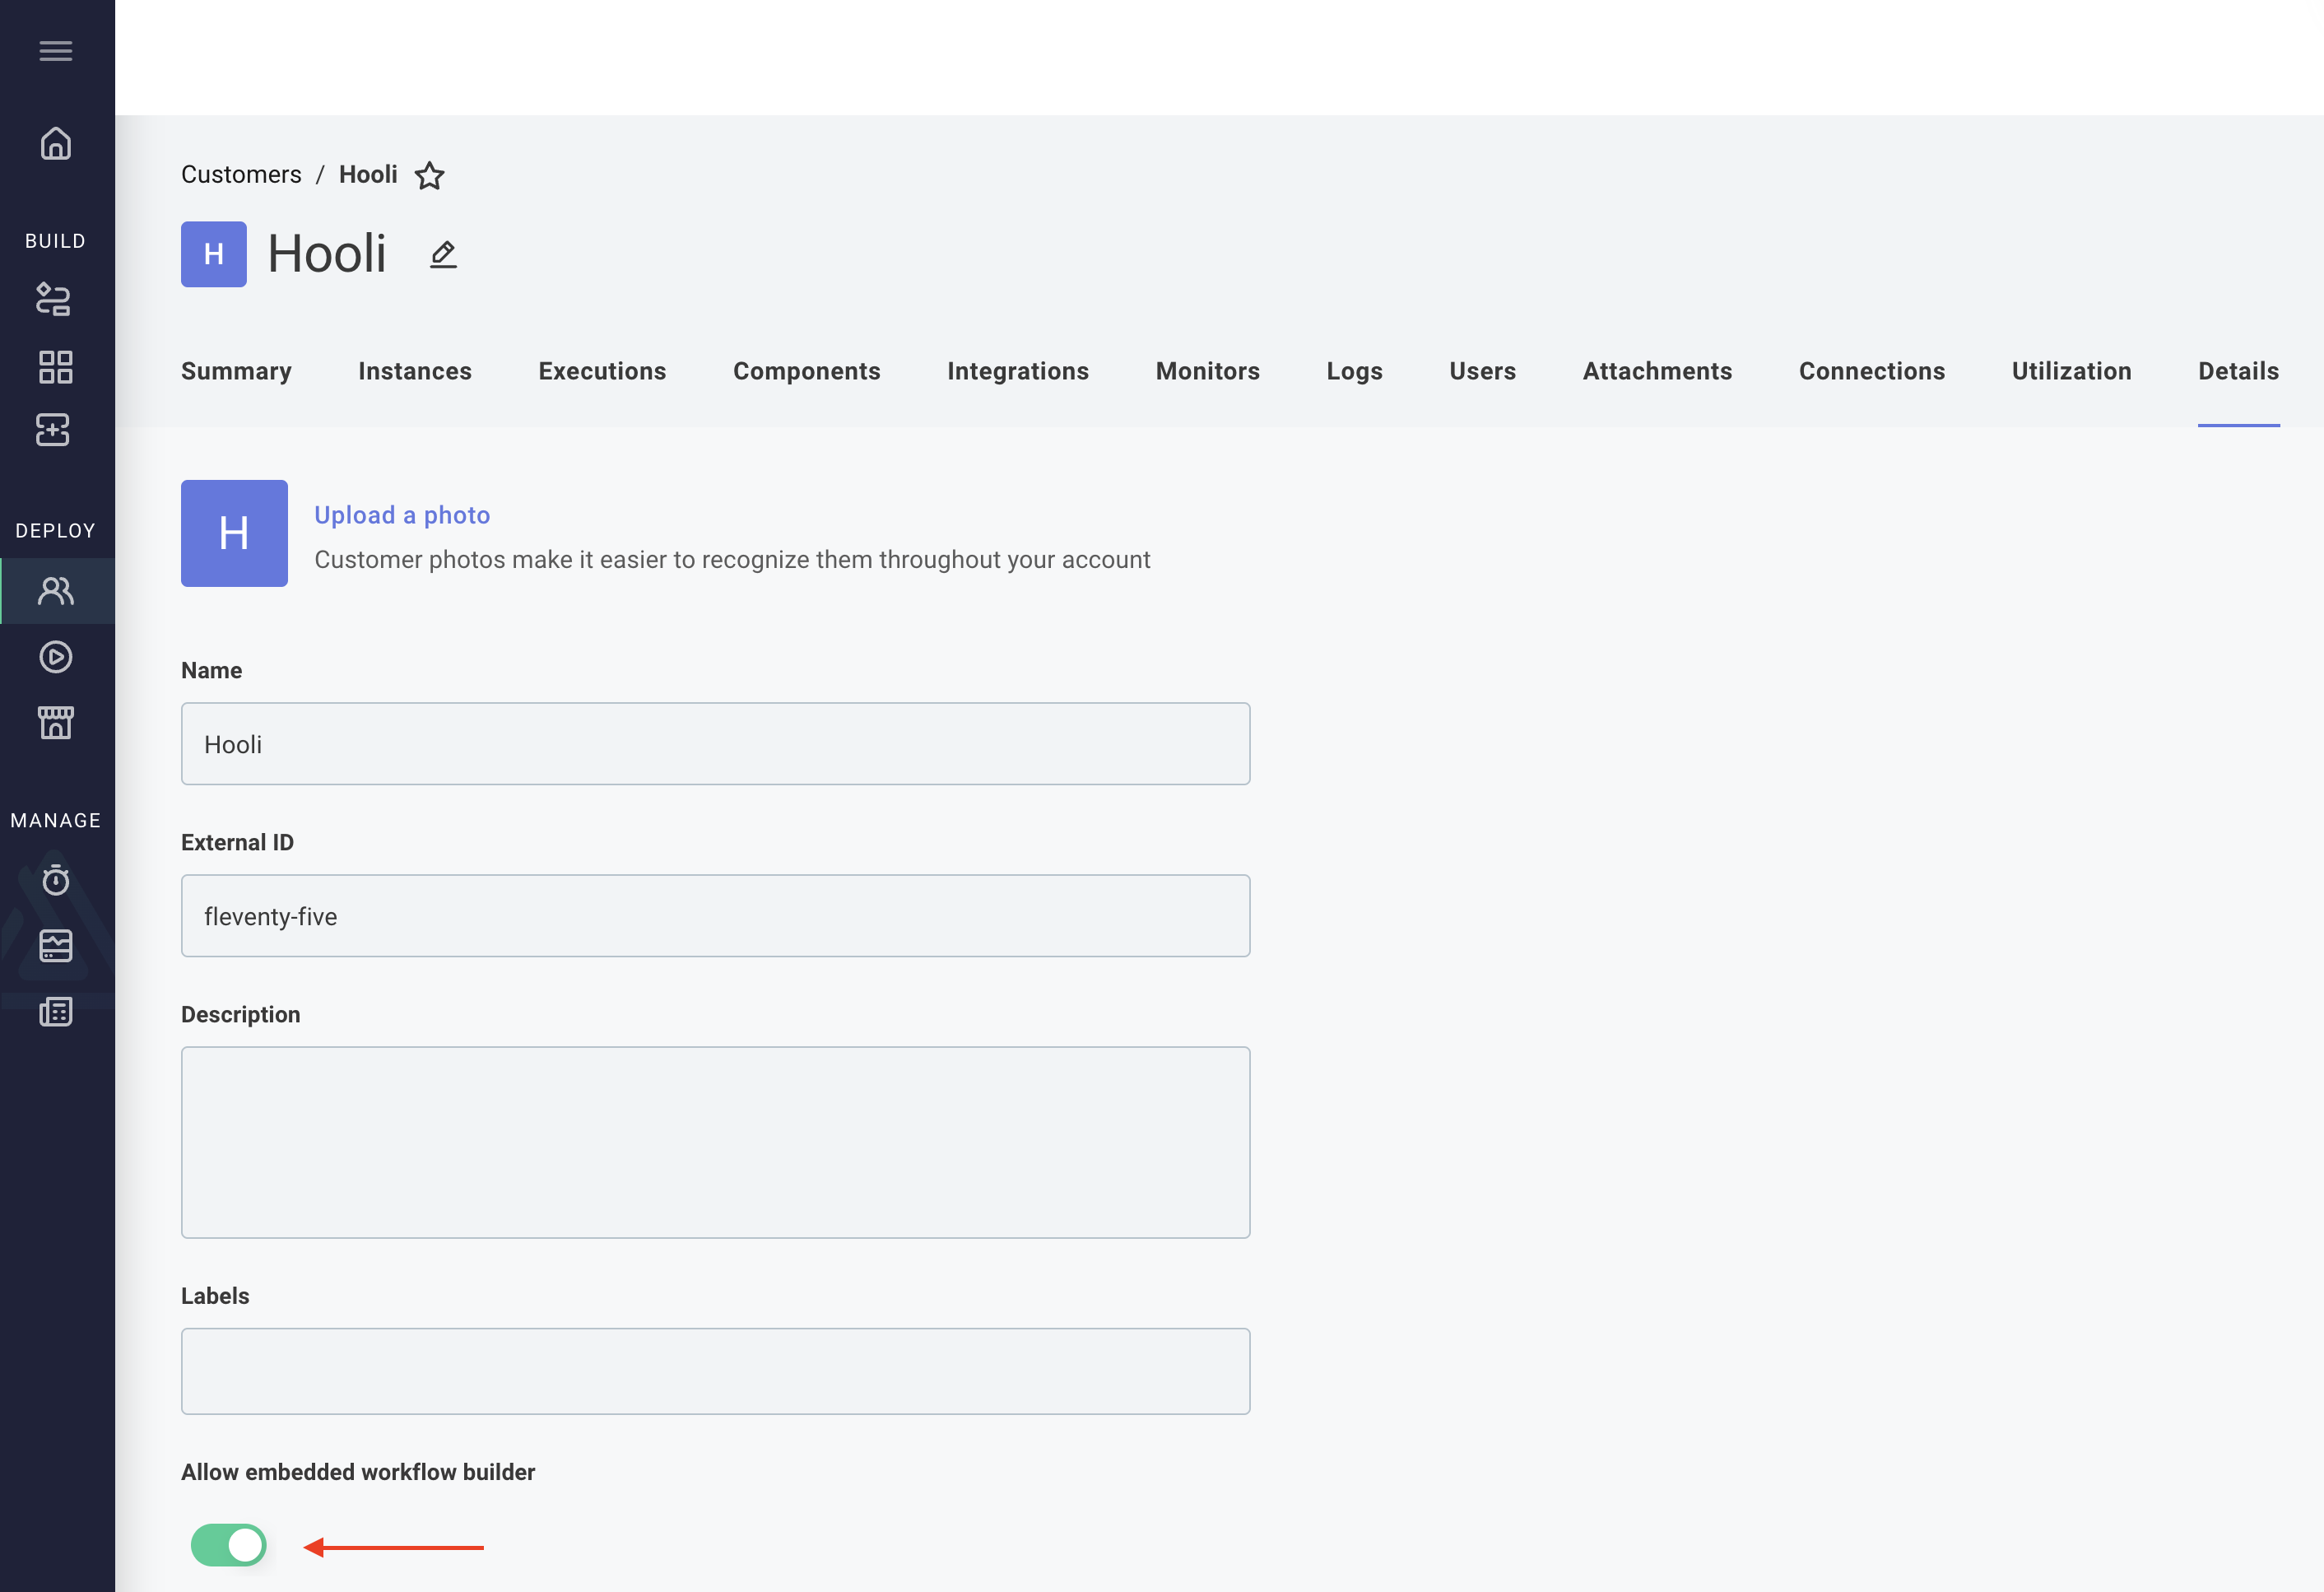
Task: Click the Labels input field
Action: (x=715, y=1371)
